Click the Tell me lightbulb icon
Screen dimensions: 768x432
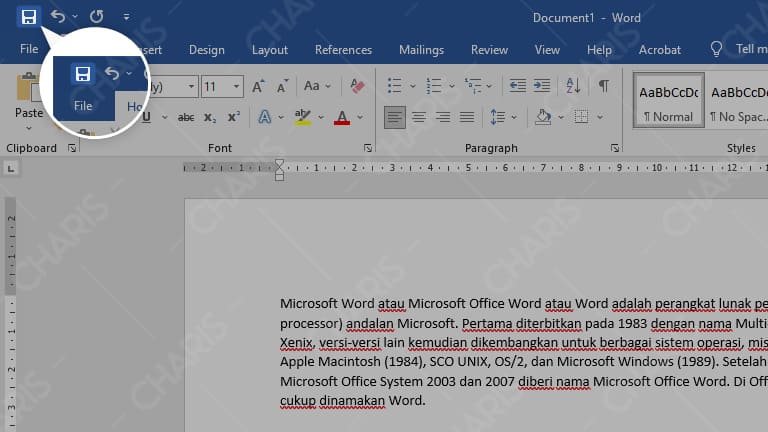point(716,49)
